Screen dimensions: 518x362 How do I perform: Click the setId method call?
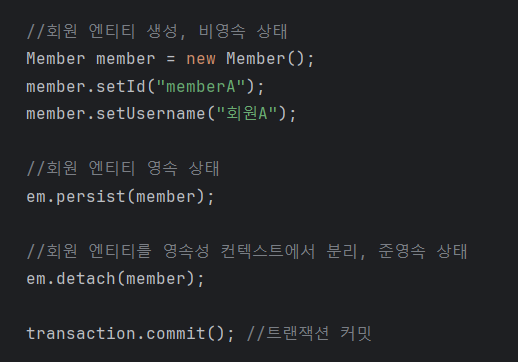click(121, 86)
